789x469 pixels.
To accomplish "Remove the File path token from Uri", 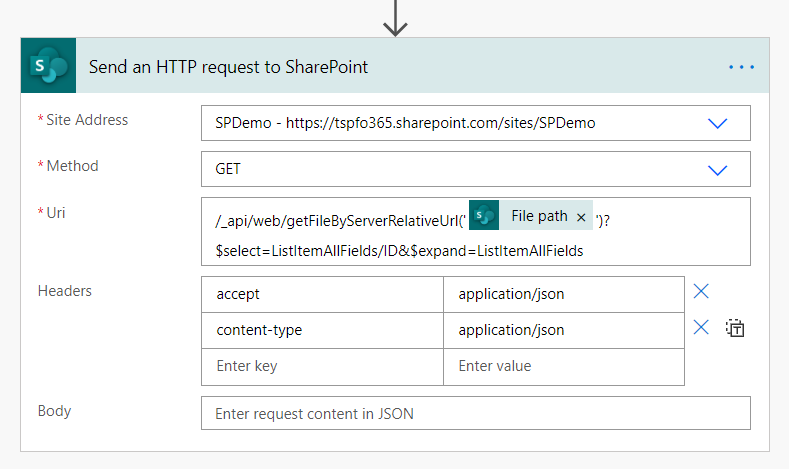I will click(x=581, y=217).
